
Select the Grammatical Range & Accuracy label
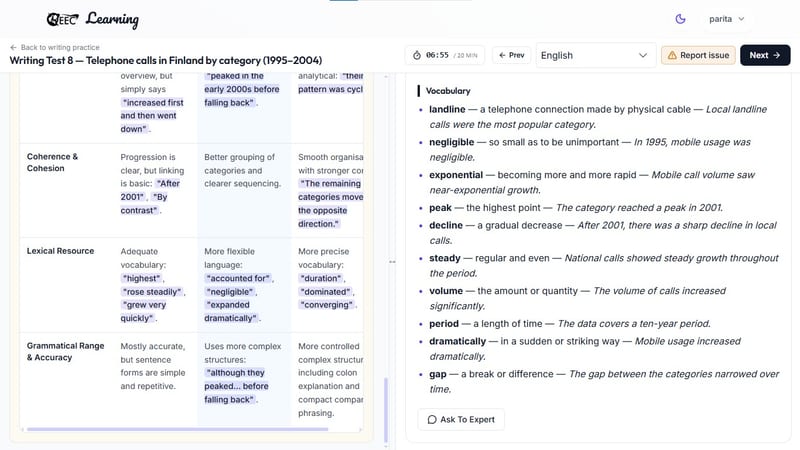65,352
